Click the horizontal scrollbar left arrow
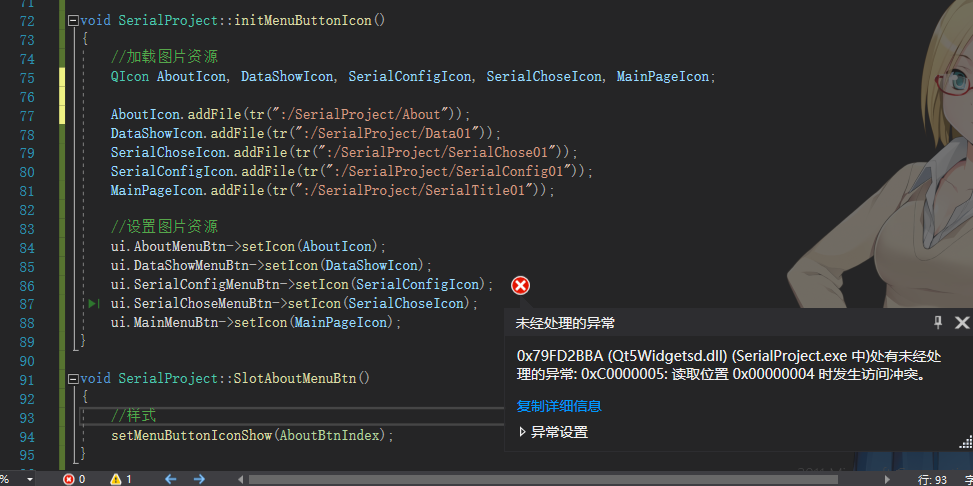The width and height of the screenshot is (973, 486). (x=241, y=479)
